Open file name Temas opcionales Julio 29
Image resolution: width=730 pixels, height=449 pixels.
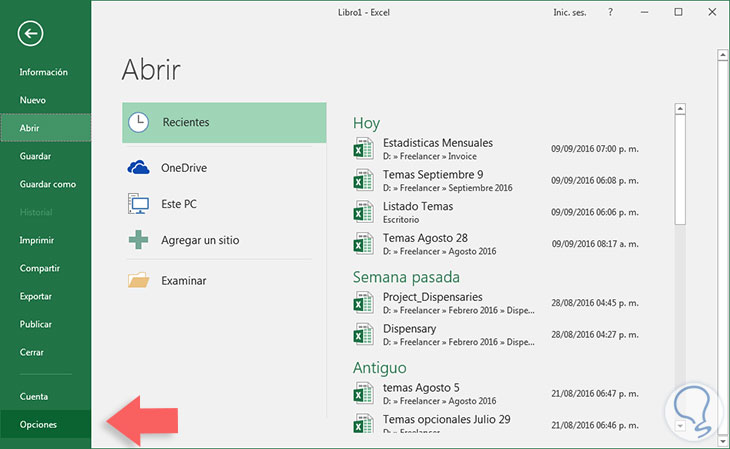[x=446, y=419]
